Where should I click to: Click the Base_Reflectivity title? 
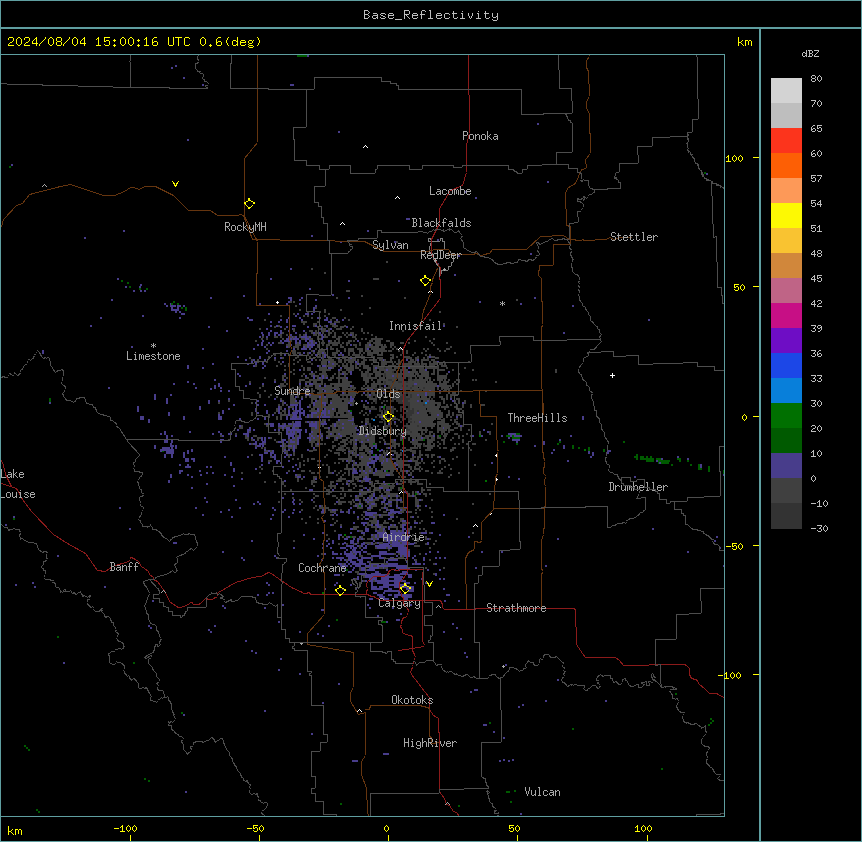(x=431, y=15)
